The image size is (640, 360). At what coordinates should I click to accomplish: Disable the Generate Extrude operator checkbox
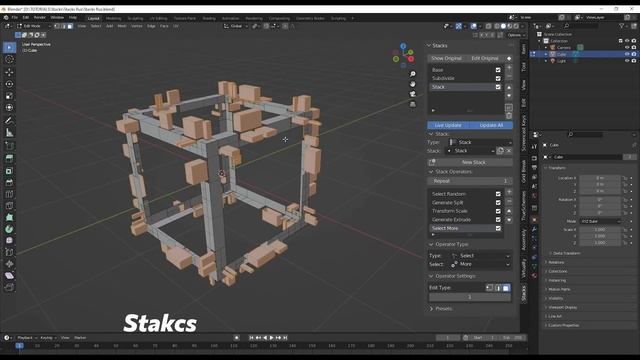[498, 220]
